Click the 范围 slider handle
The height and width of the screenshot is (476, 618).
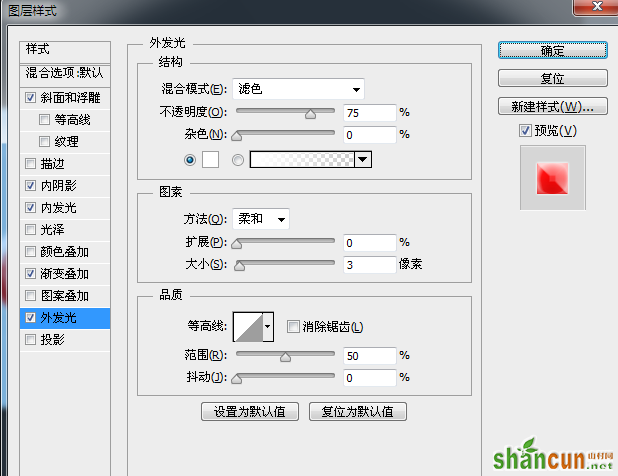pyautogui.click(x=285, y=357)
